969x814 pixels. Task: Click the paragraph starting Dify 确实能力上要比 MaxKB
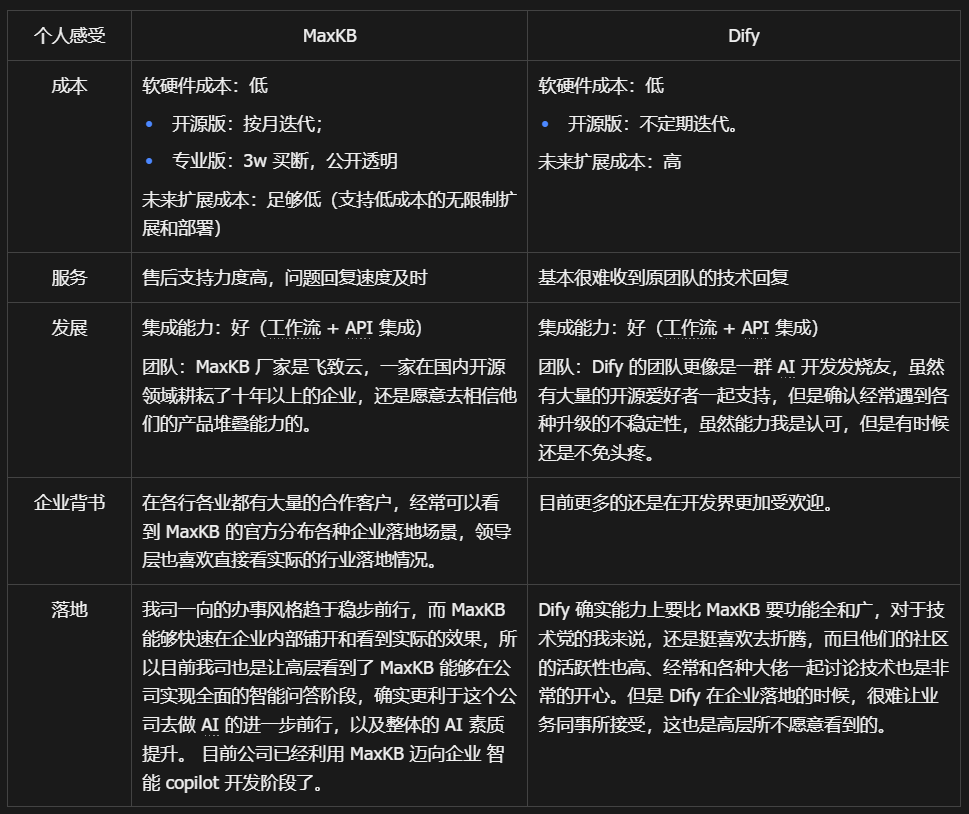pyautogui.click(x=743, y=668)
